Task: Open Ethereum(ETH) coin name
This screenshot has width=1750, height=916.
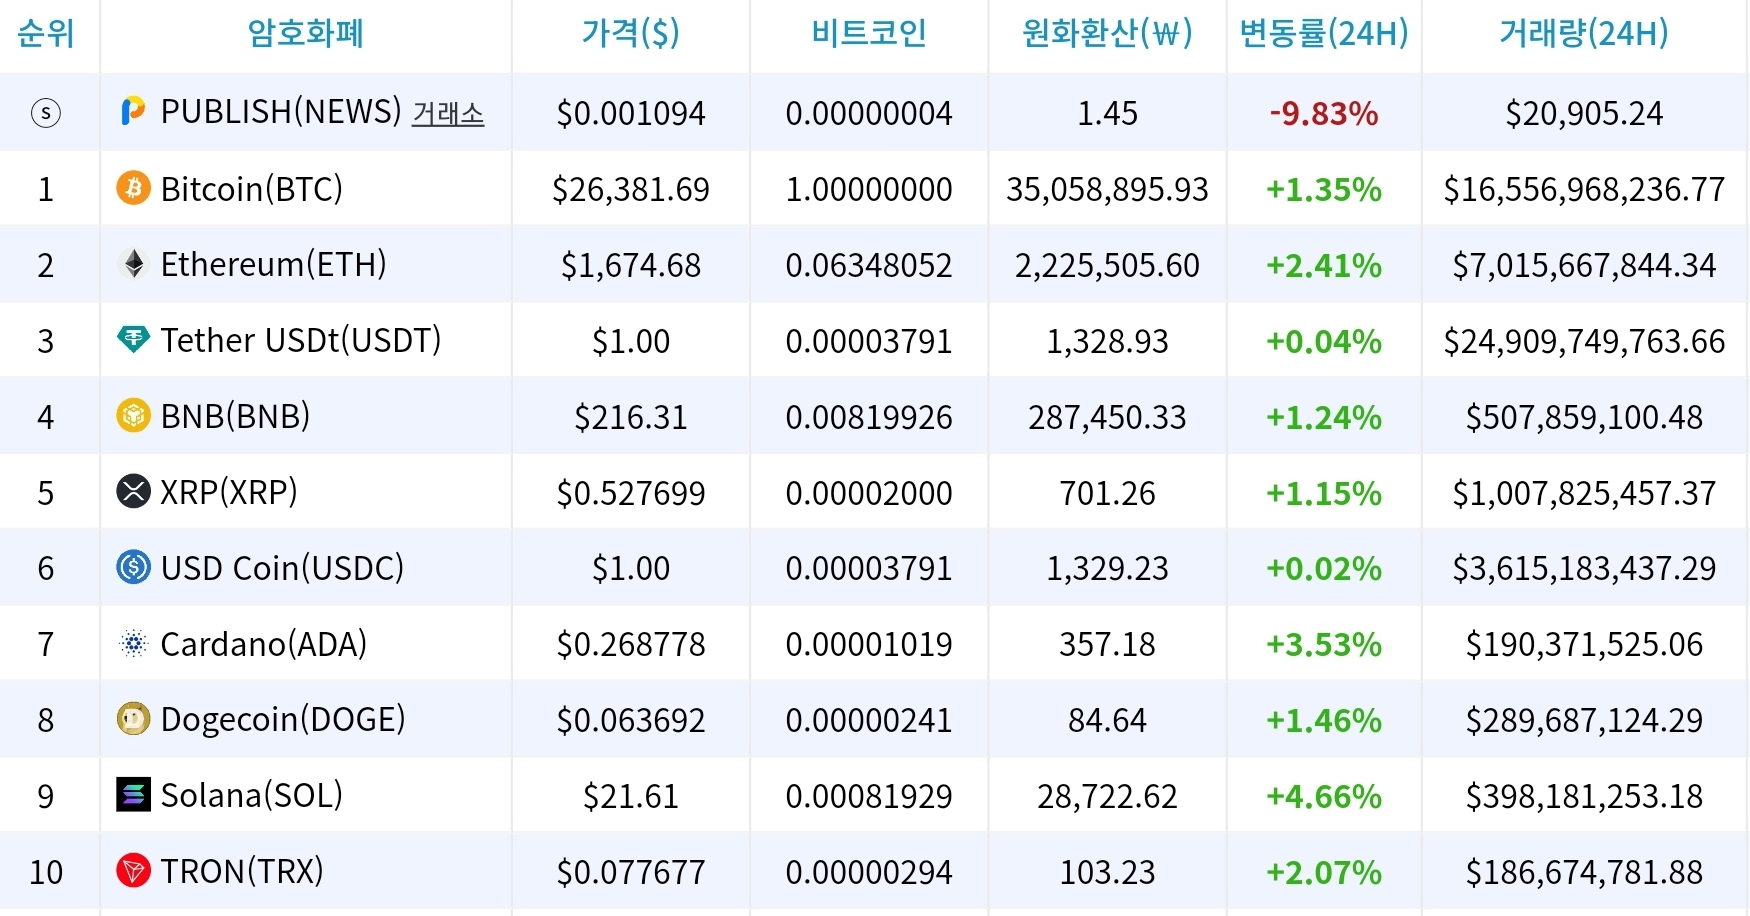Action: pos(273,264)
